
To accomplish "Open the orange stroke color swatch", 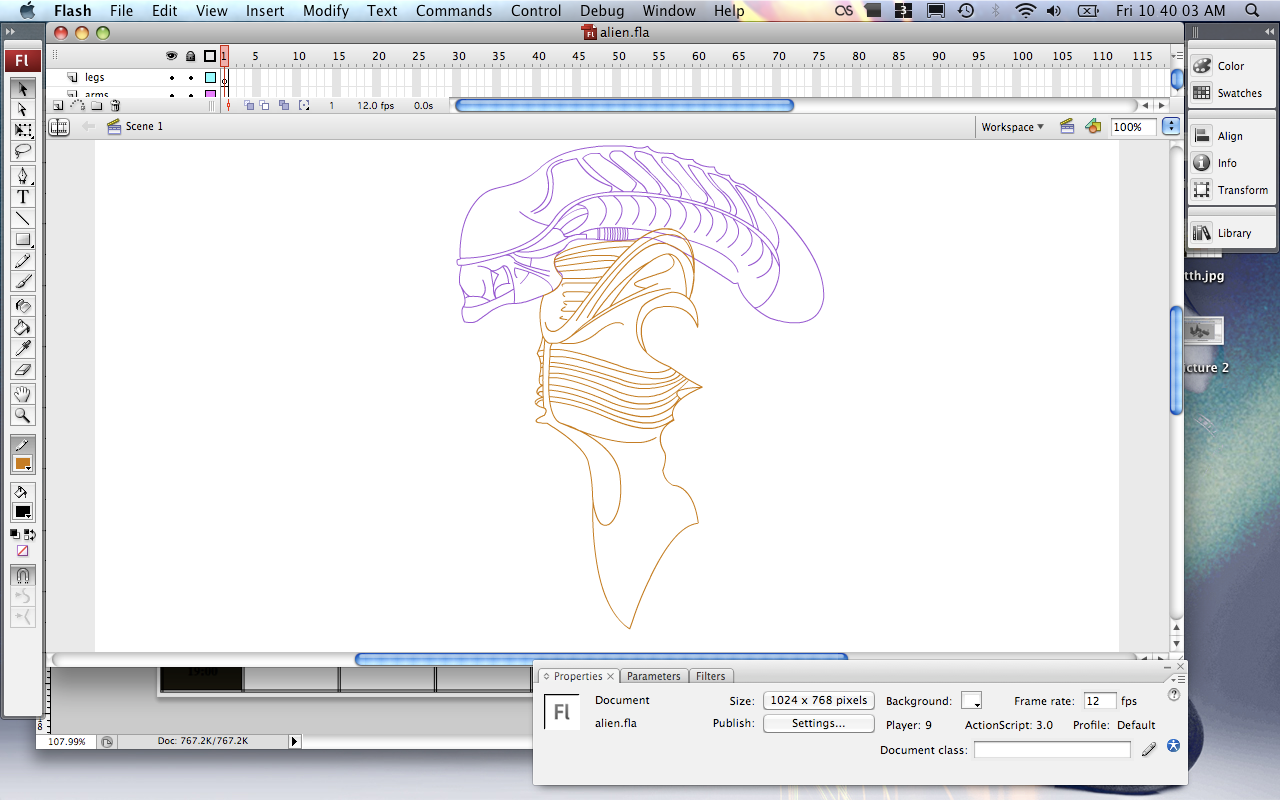I will [22, 465].
